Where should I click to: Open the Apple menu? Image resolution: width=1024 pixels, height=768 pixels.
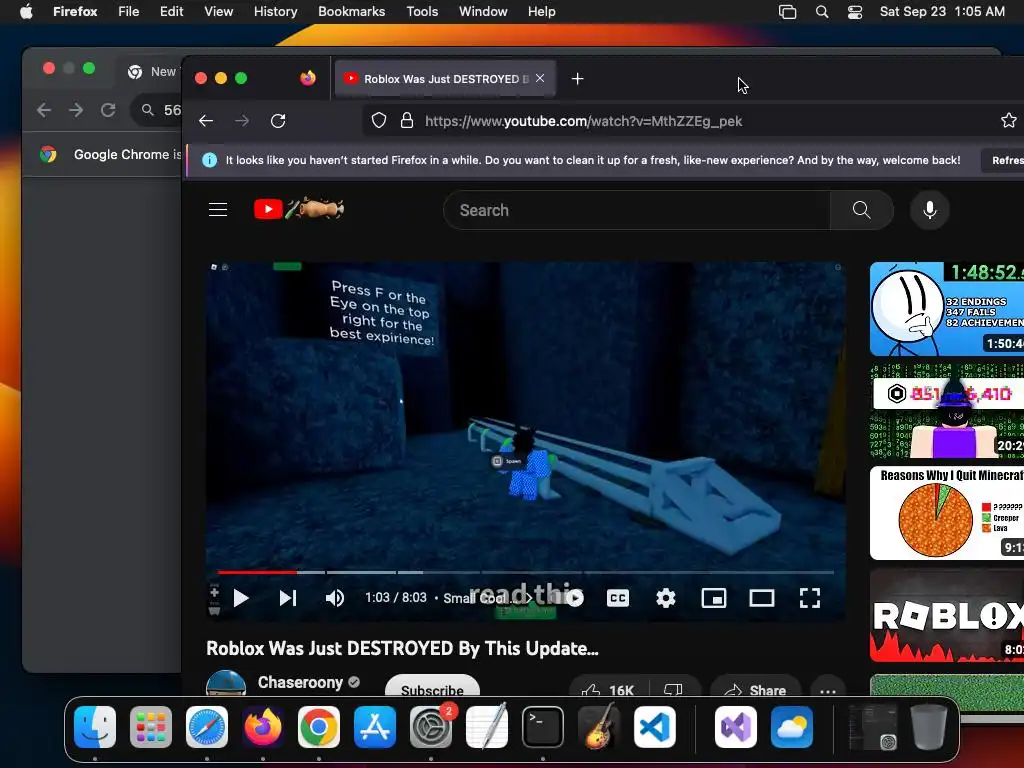tap(26, 11)
